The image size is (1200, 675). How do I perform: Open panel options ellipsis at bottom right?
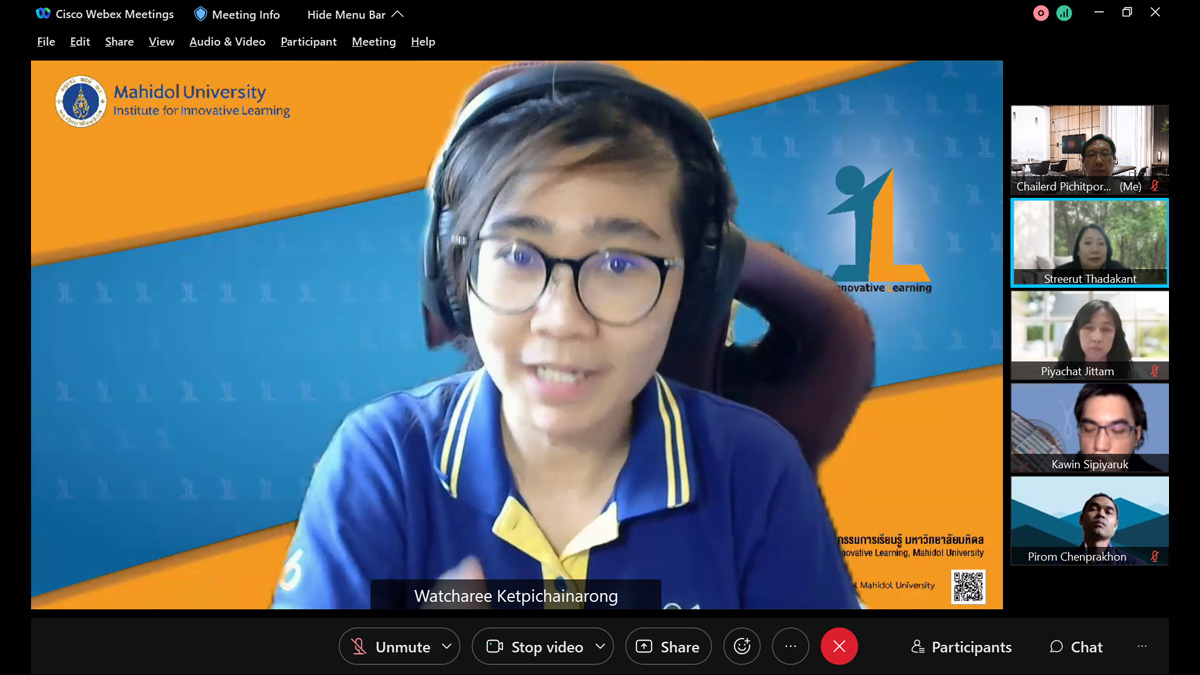point(1142,647)
